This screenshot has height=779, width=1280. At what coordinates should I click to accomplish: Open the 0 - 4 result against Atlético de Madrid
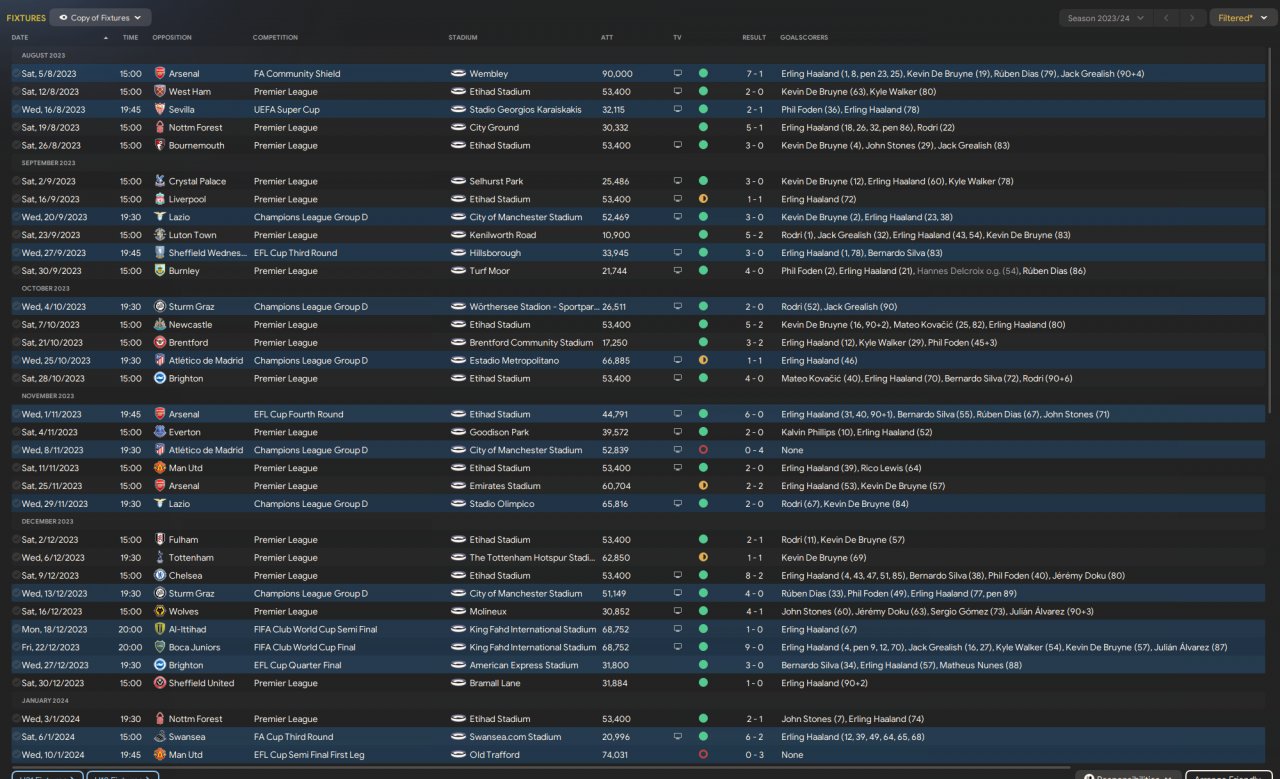[x=754, y=450]
